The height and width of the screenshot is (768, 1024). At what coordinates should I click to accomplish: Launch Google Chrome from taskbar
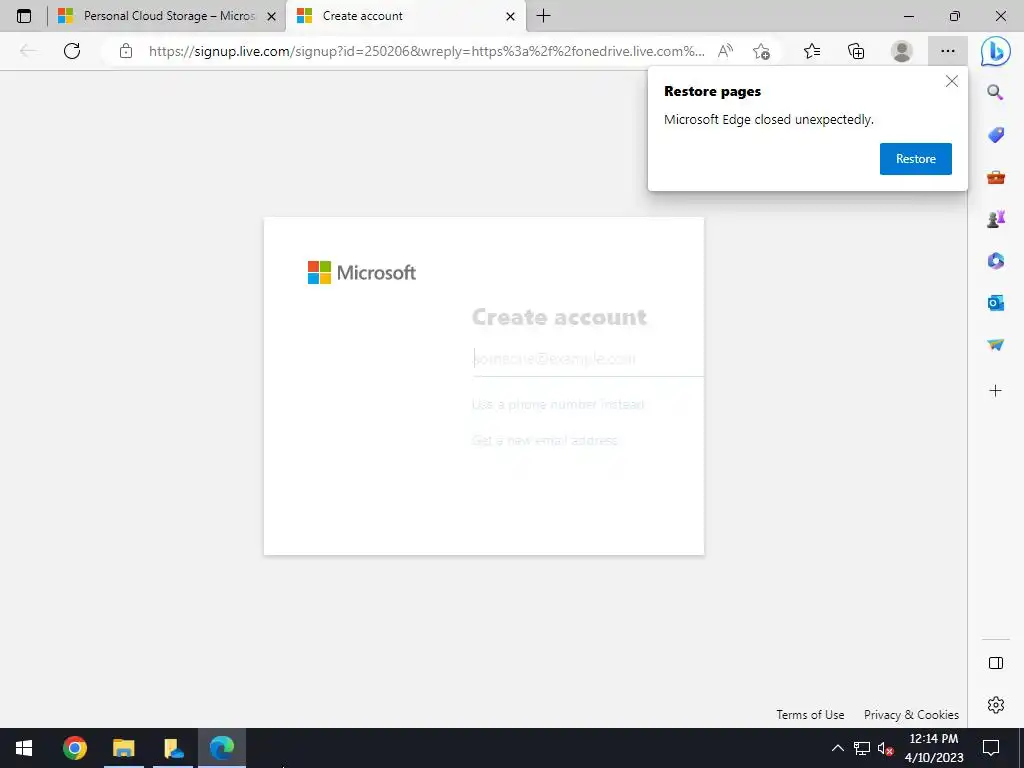[74, 748]
